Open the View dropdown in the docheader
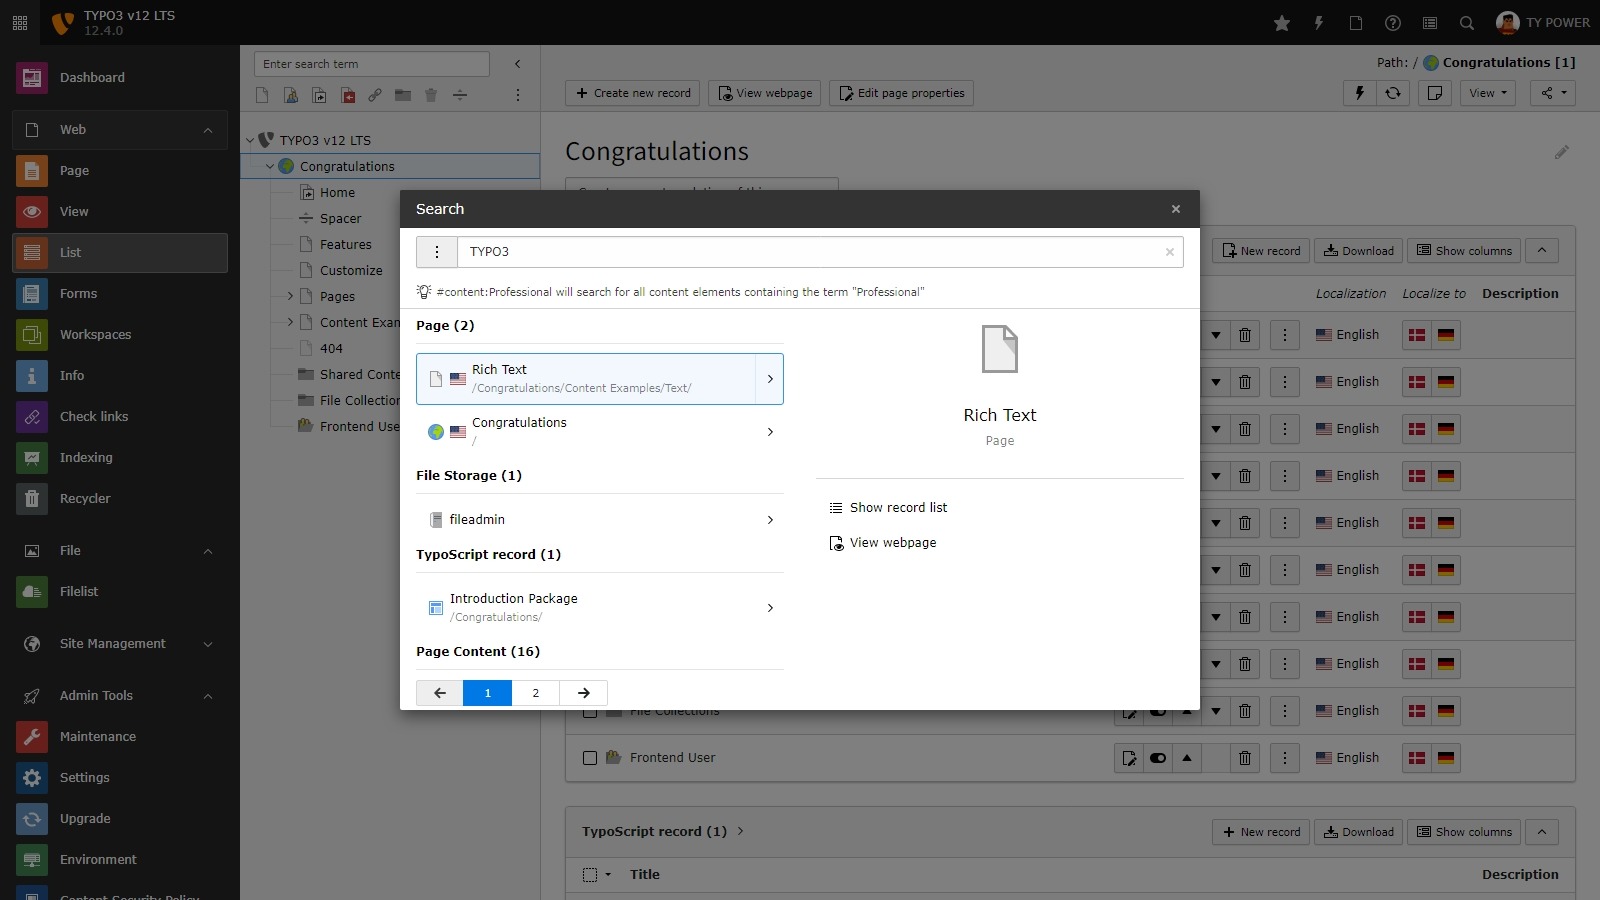1600x900 pixels. pos(1487,93)
